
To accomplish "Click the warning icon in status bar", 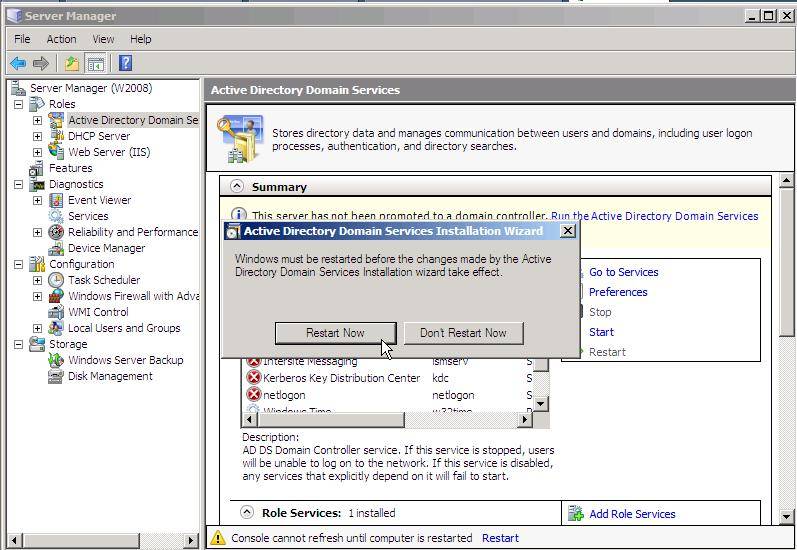I will click(218, 537).
